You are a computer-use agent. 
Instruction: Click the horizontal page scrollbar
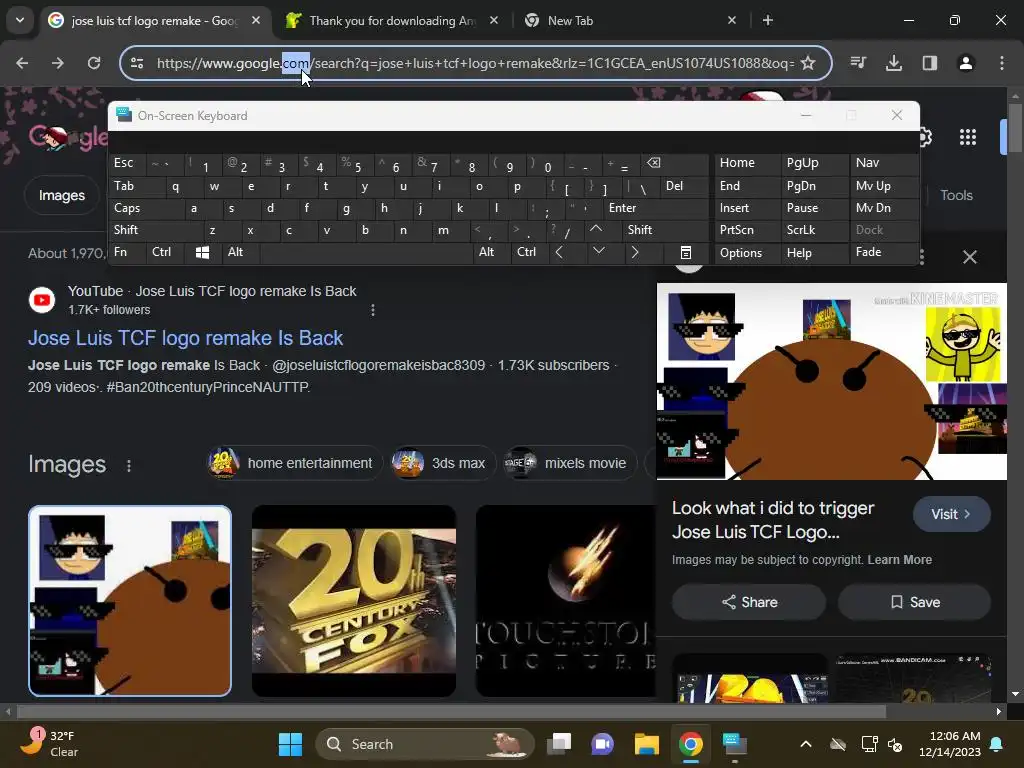pos(451,711)
